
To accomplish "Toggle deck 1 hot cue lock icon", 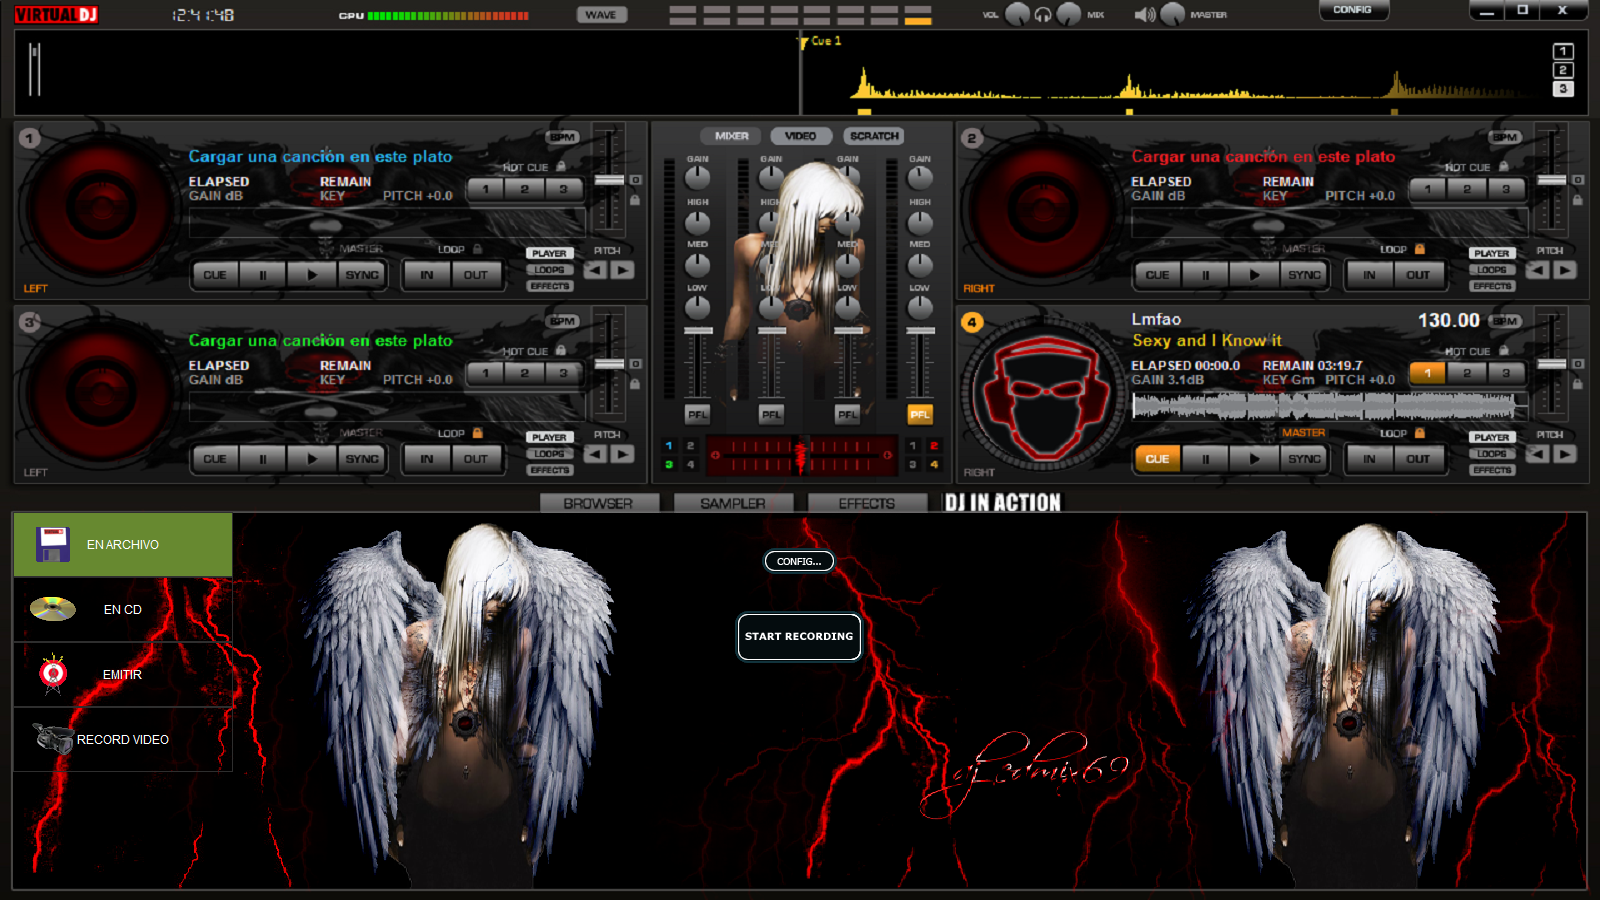I will click(x=561, y=167).
